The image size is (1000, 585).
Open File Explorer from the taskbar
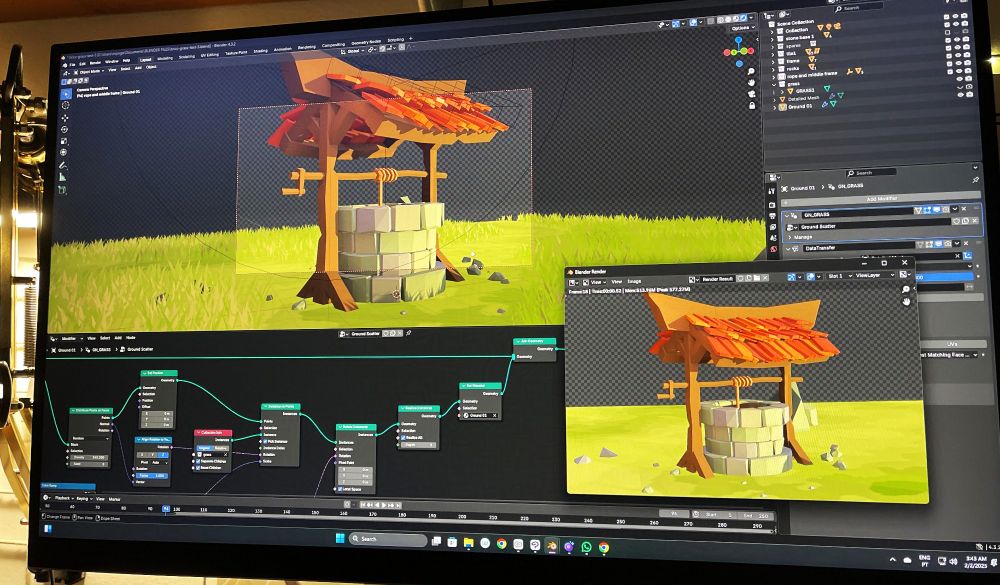pos(468,544)
